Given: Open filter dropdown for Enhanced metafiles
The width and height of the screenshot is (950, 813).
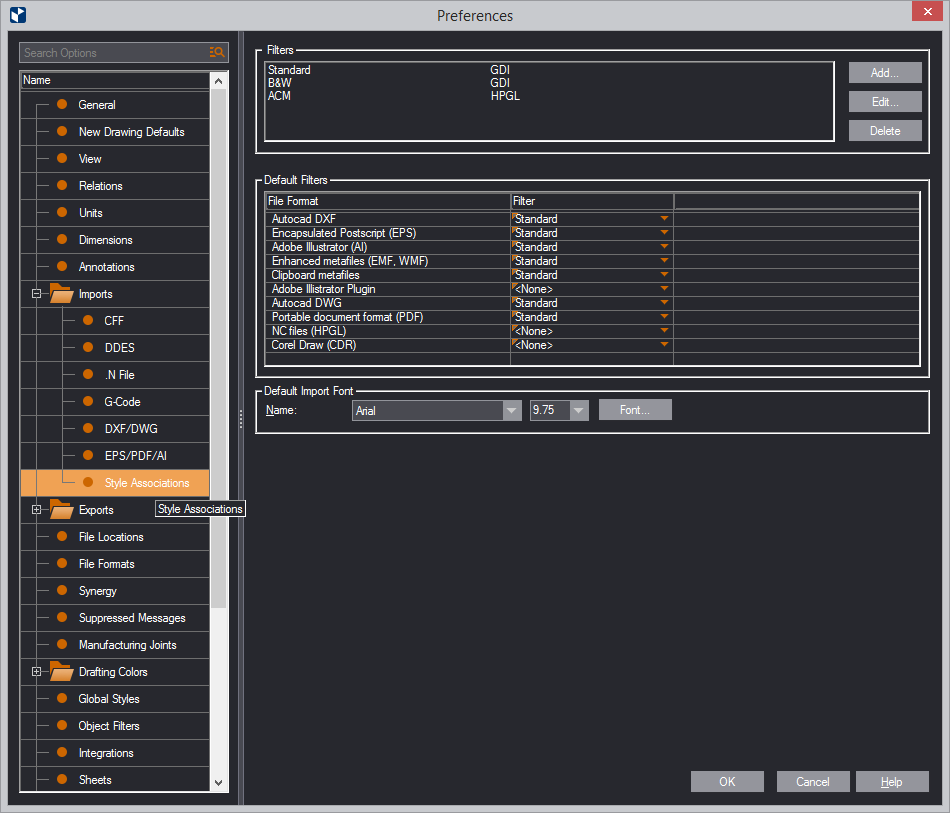Looking at the screenshot, I should (664, 260).
